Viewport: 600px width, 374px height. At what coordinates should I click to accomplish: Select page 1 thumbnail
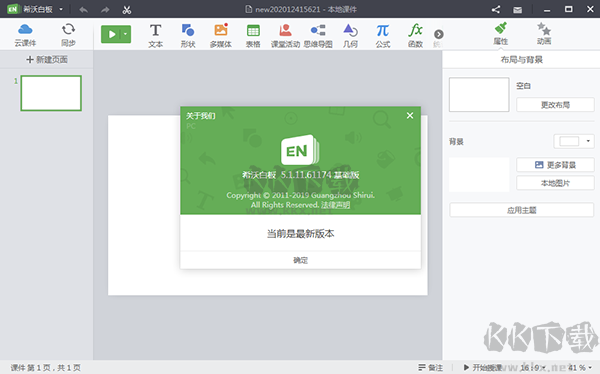[51, 93]
